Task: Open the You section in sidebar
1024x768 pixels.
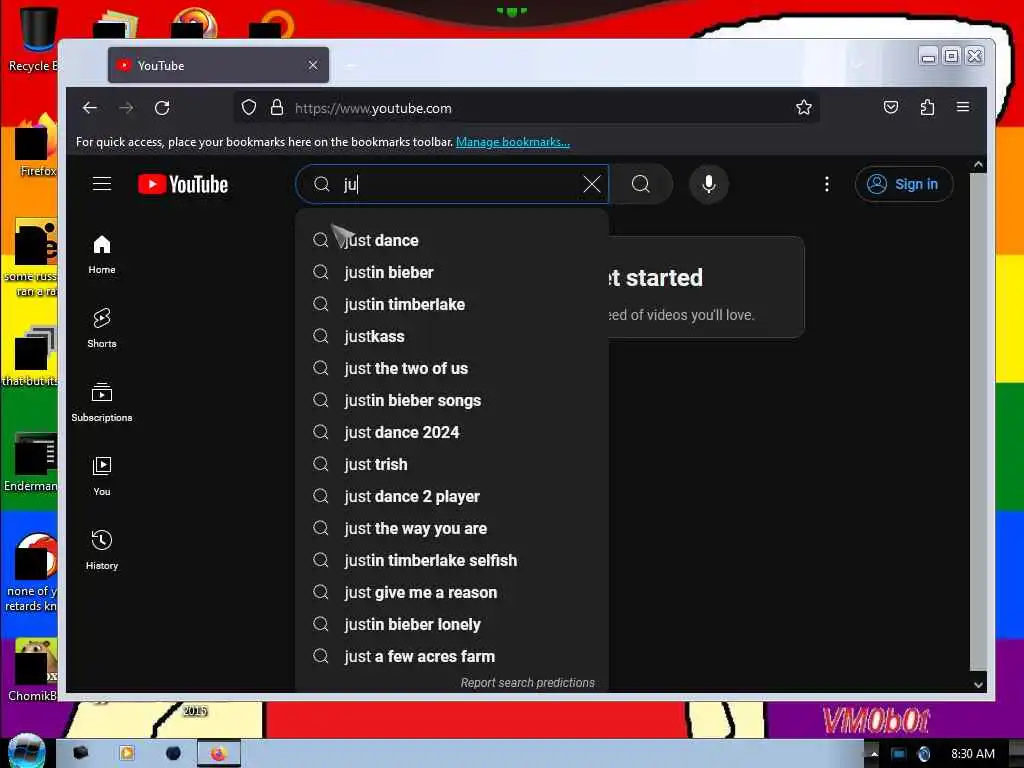Action: (x=102, y=477)
